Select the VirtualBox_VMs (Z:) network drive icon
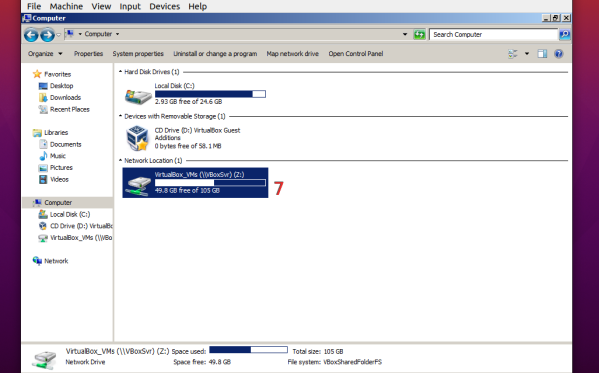The width and height of the screenshot is (599, 373). point(138,186)
